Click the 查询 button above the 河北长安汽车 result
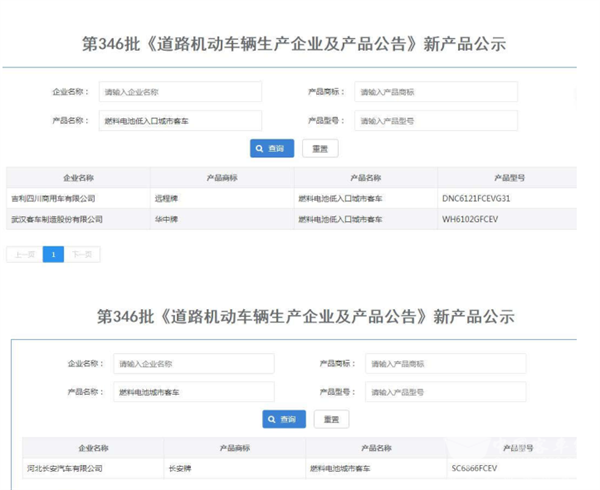This screenshot has height=490, width=600. point(284,419)
